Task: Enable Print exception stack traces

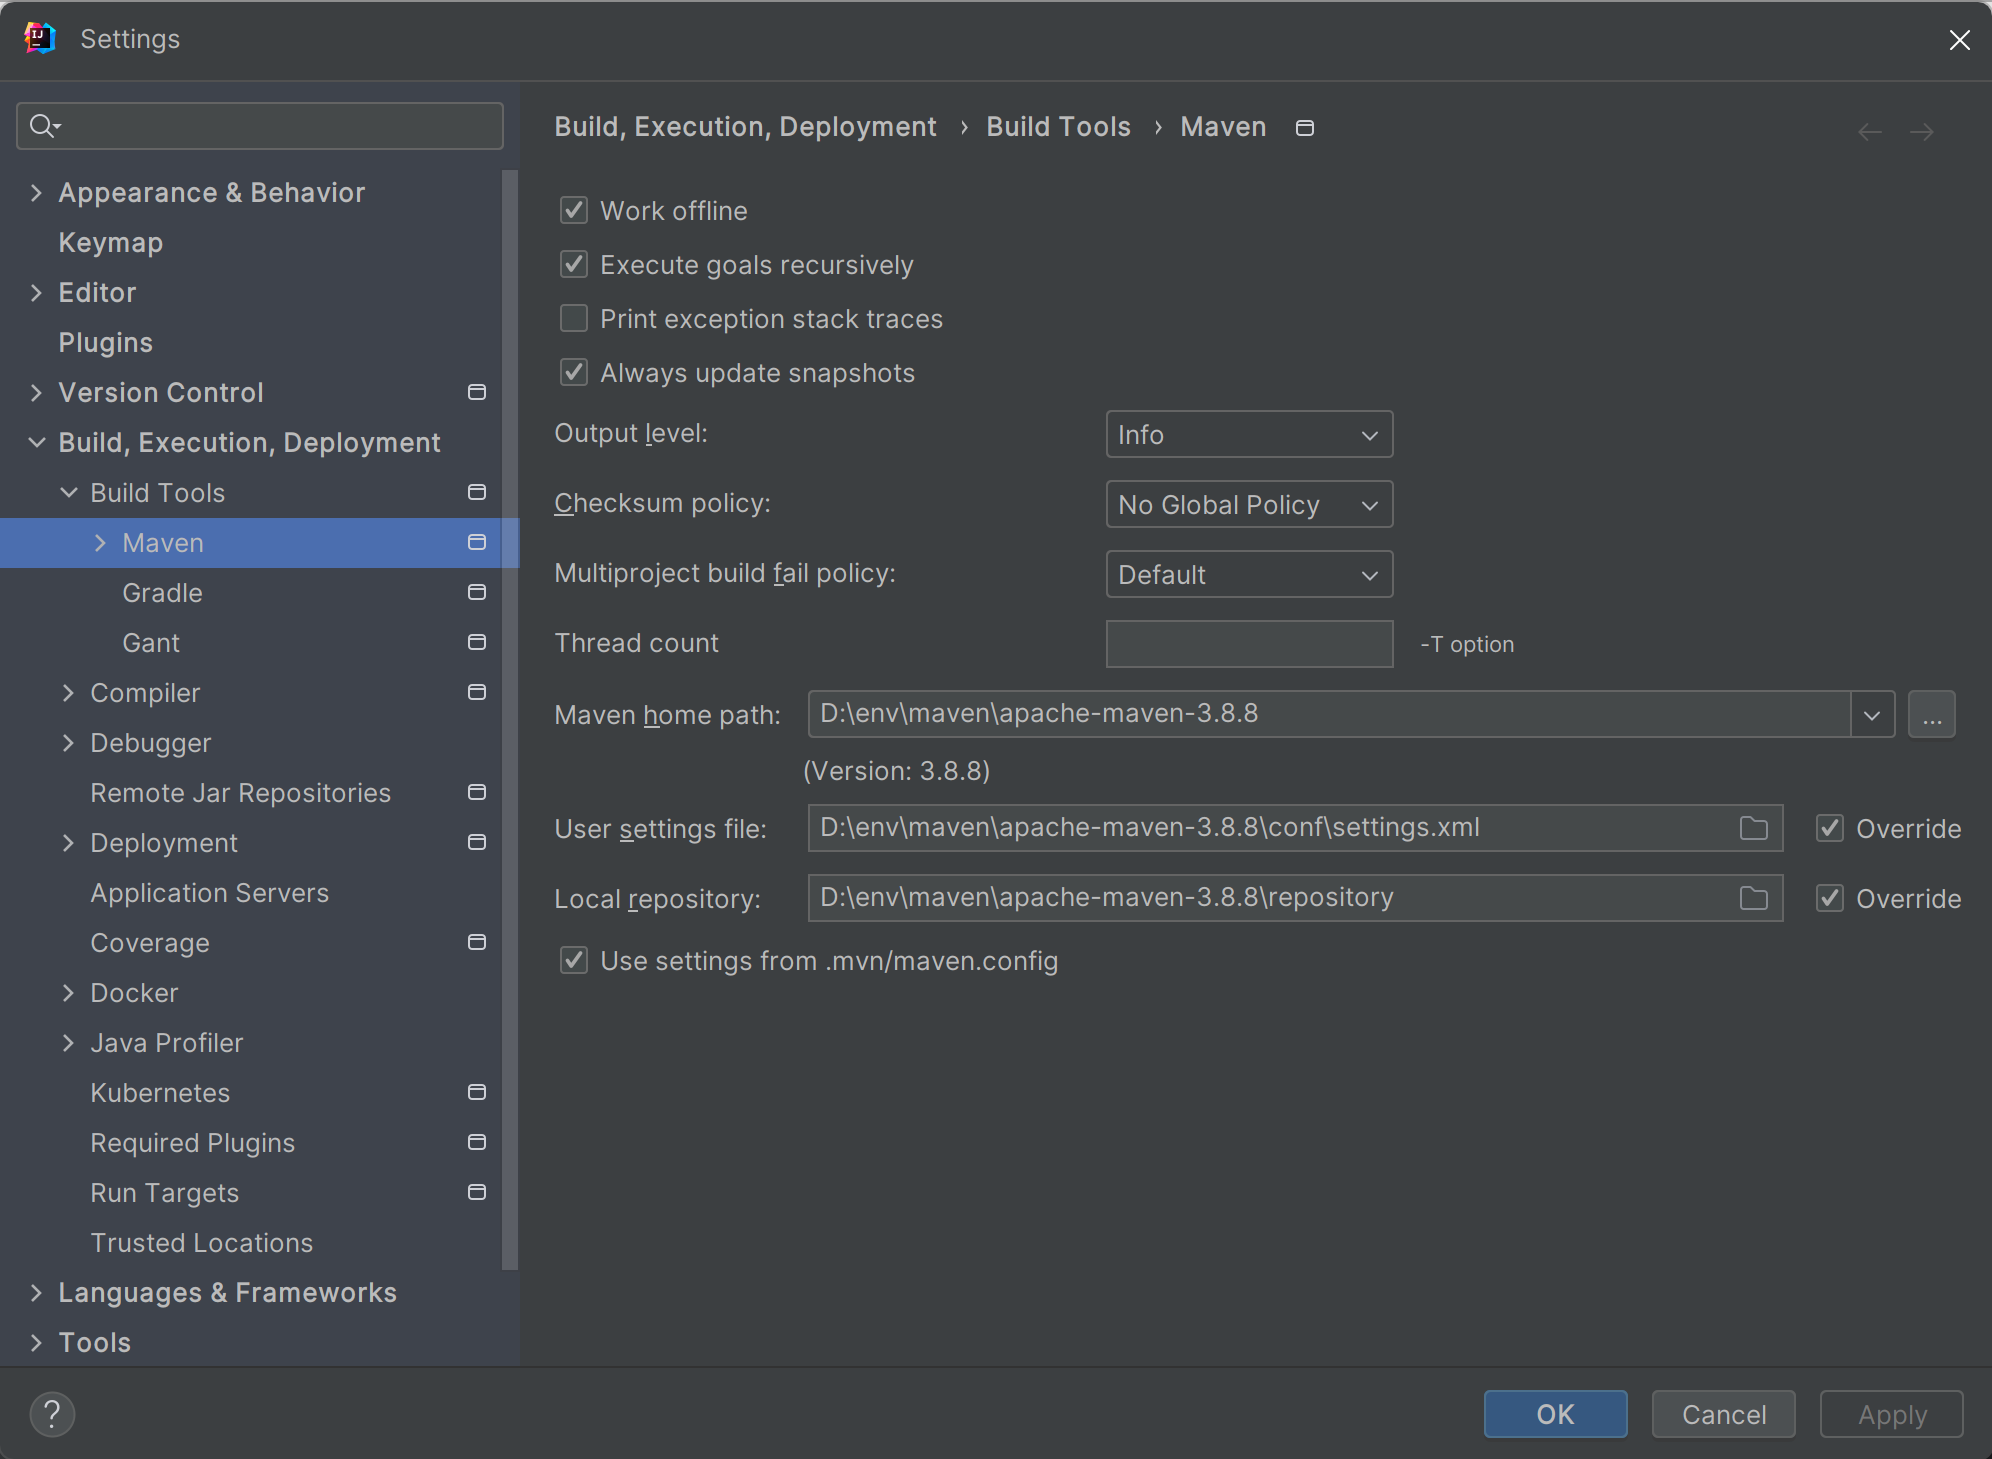Action: (x=574, y=318)
